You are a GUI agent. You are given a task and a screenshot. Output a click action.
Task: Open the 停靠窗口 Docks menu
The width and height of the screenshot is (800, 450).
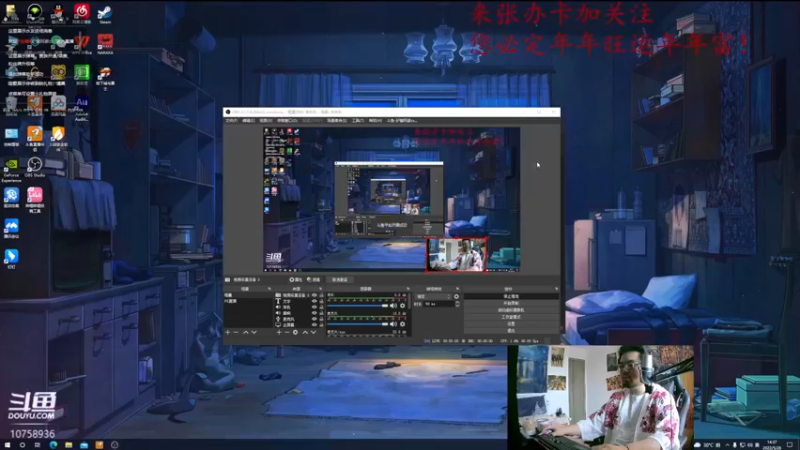287,121
